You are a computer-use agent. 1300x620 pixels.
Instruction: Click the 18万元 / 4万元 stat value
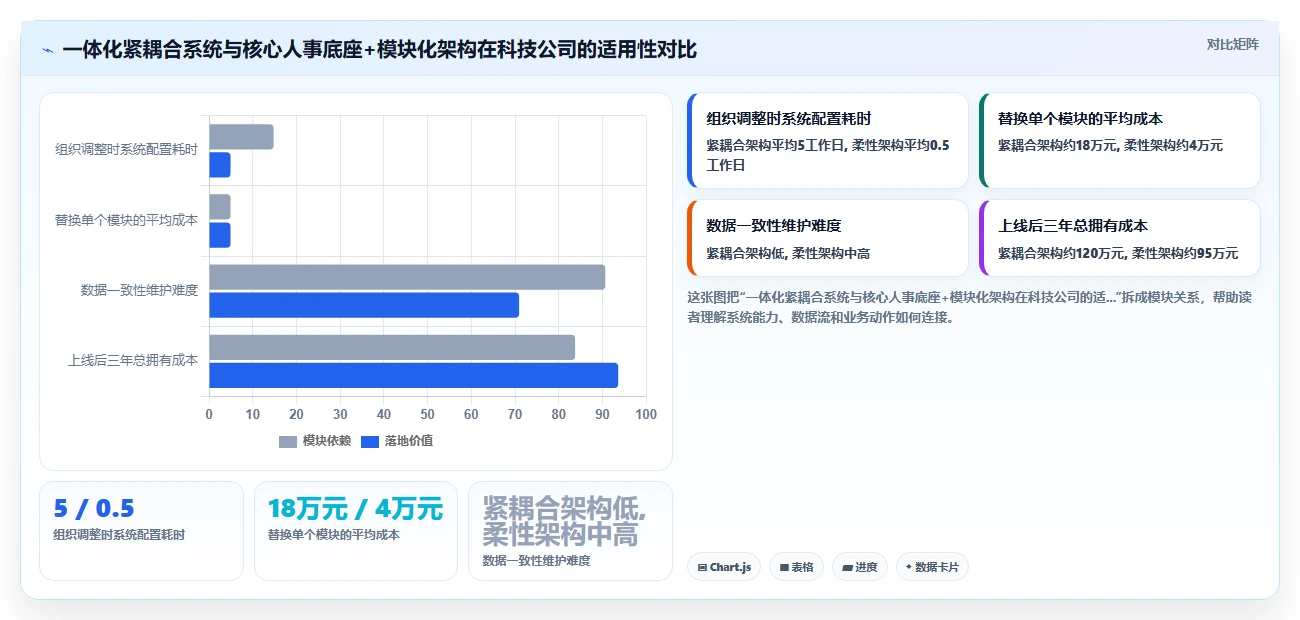click(355, 509)
